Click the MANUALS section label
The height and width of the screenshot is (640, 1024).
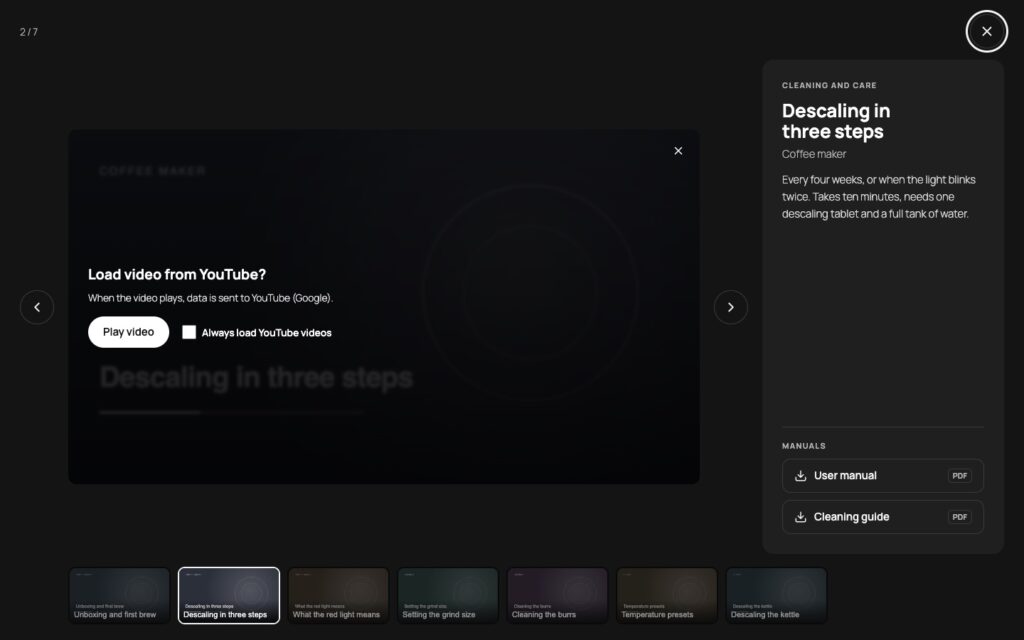(x=803, y=446)
